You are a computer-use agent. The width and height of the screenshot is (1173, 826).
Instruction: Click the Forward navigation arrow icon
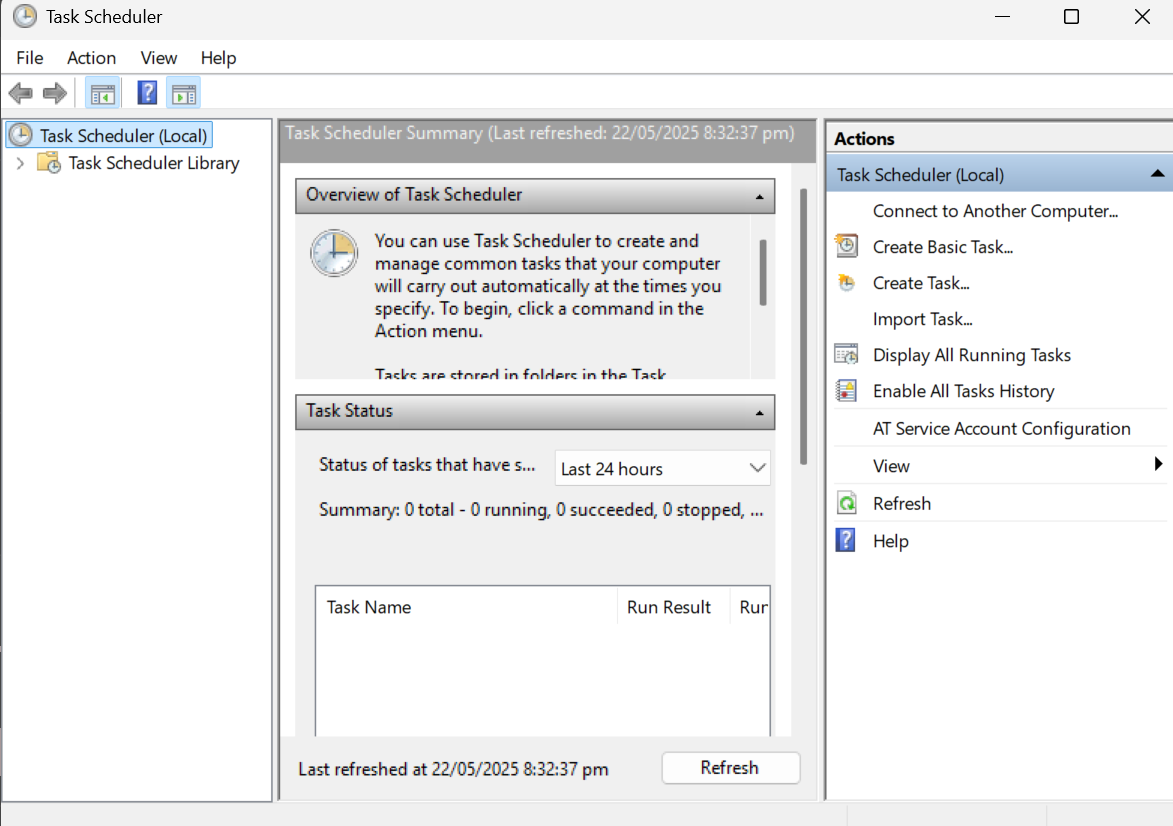point(55,92)
